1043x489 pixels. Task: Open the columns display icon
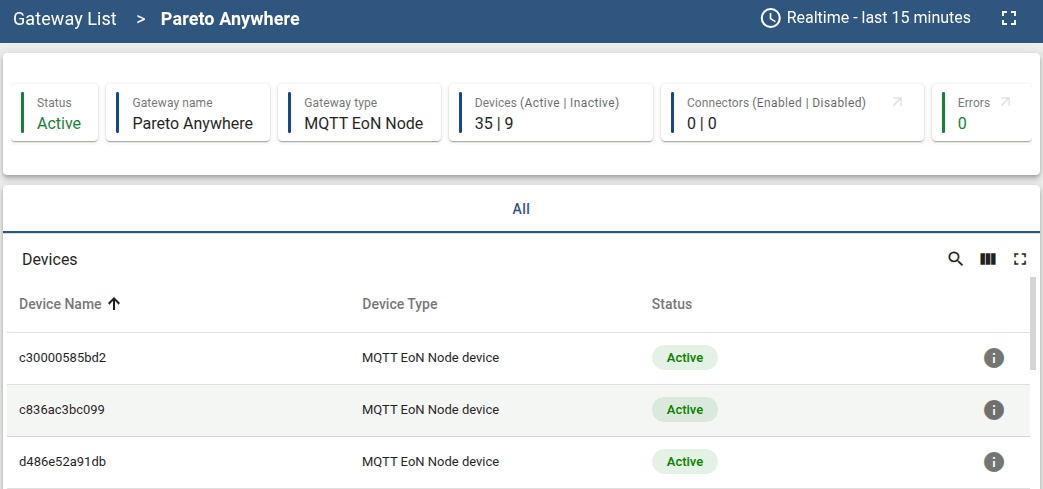(x=988, y=259)
